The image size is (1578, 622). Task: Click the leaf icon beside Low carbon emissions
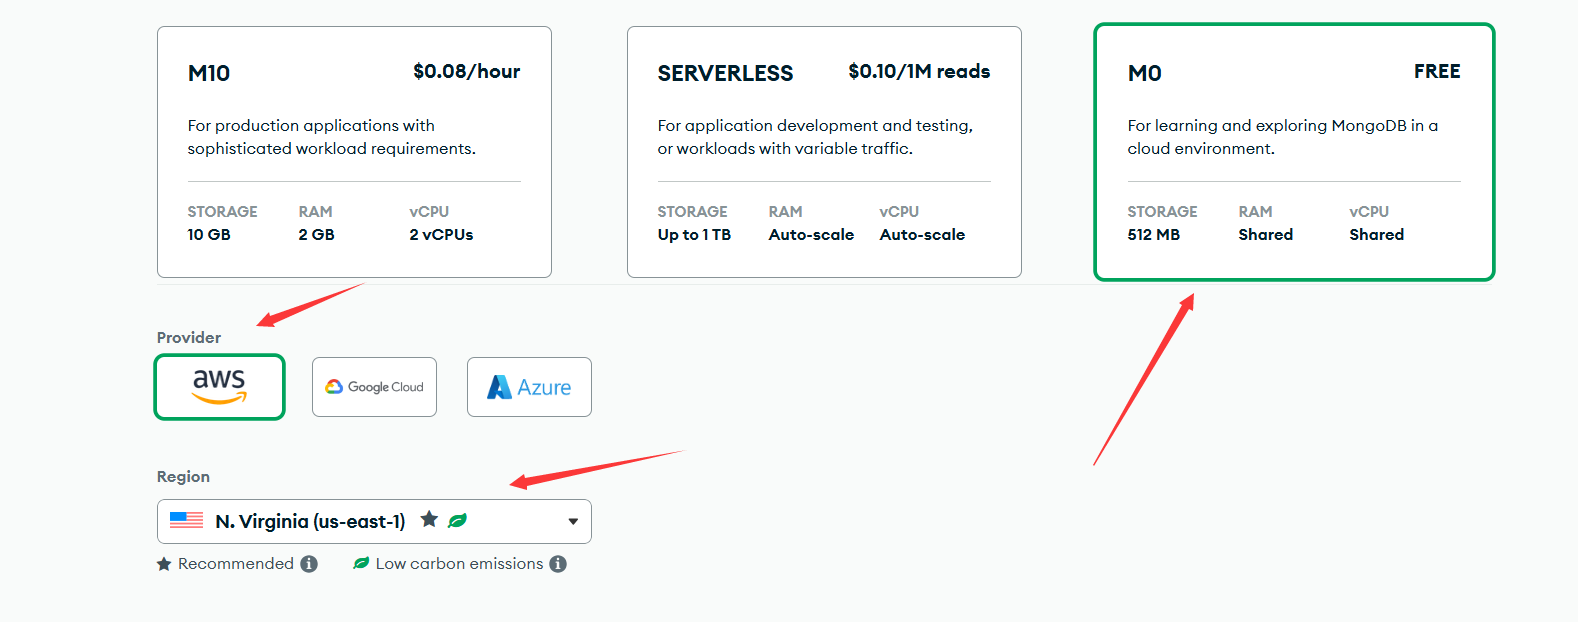pos(361,563)
